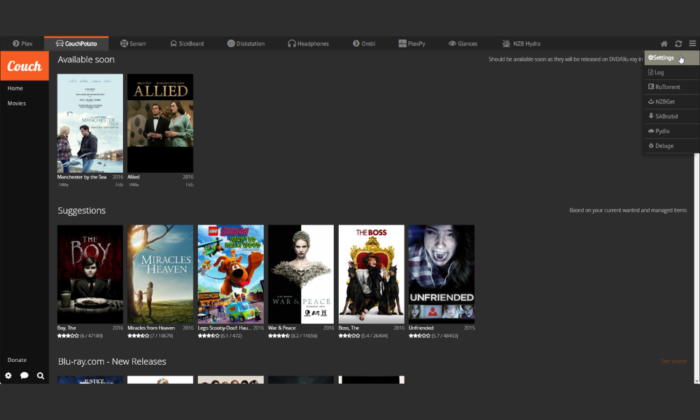Switch to the Sonarr tab

coord(133,43)
